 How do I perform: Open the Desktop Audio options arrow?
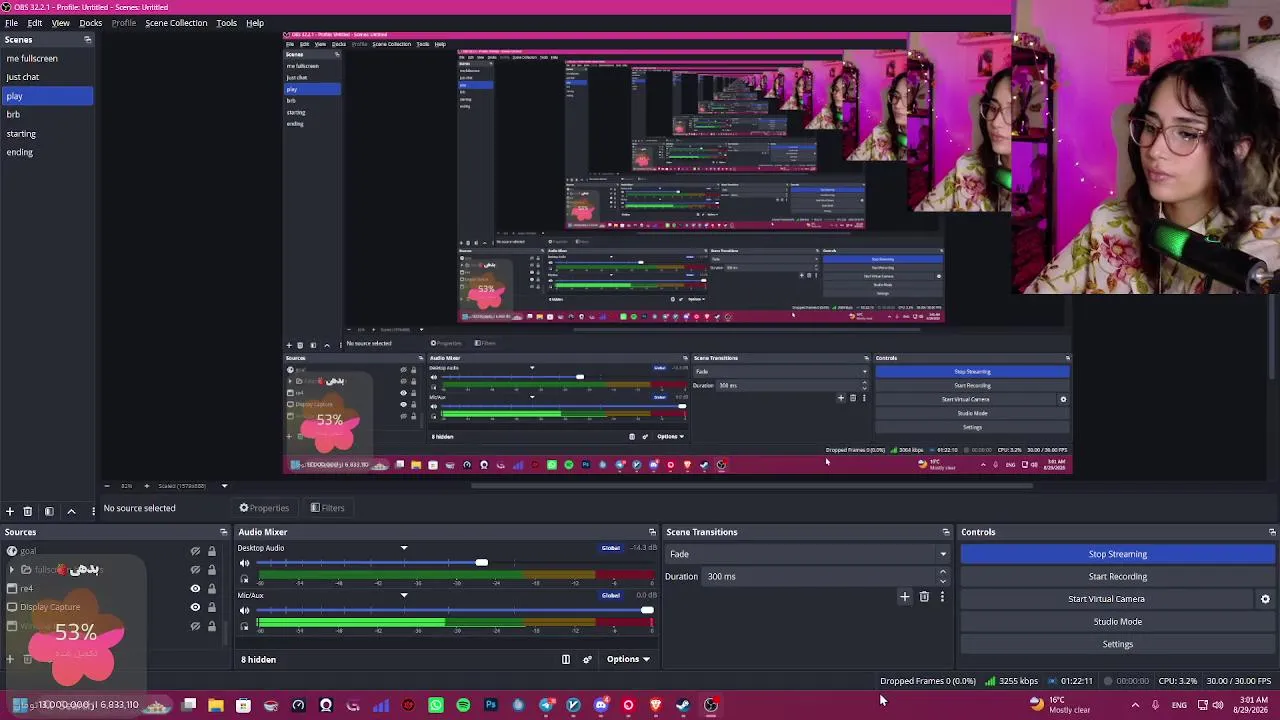pos(404,548)
